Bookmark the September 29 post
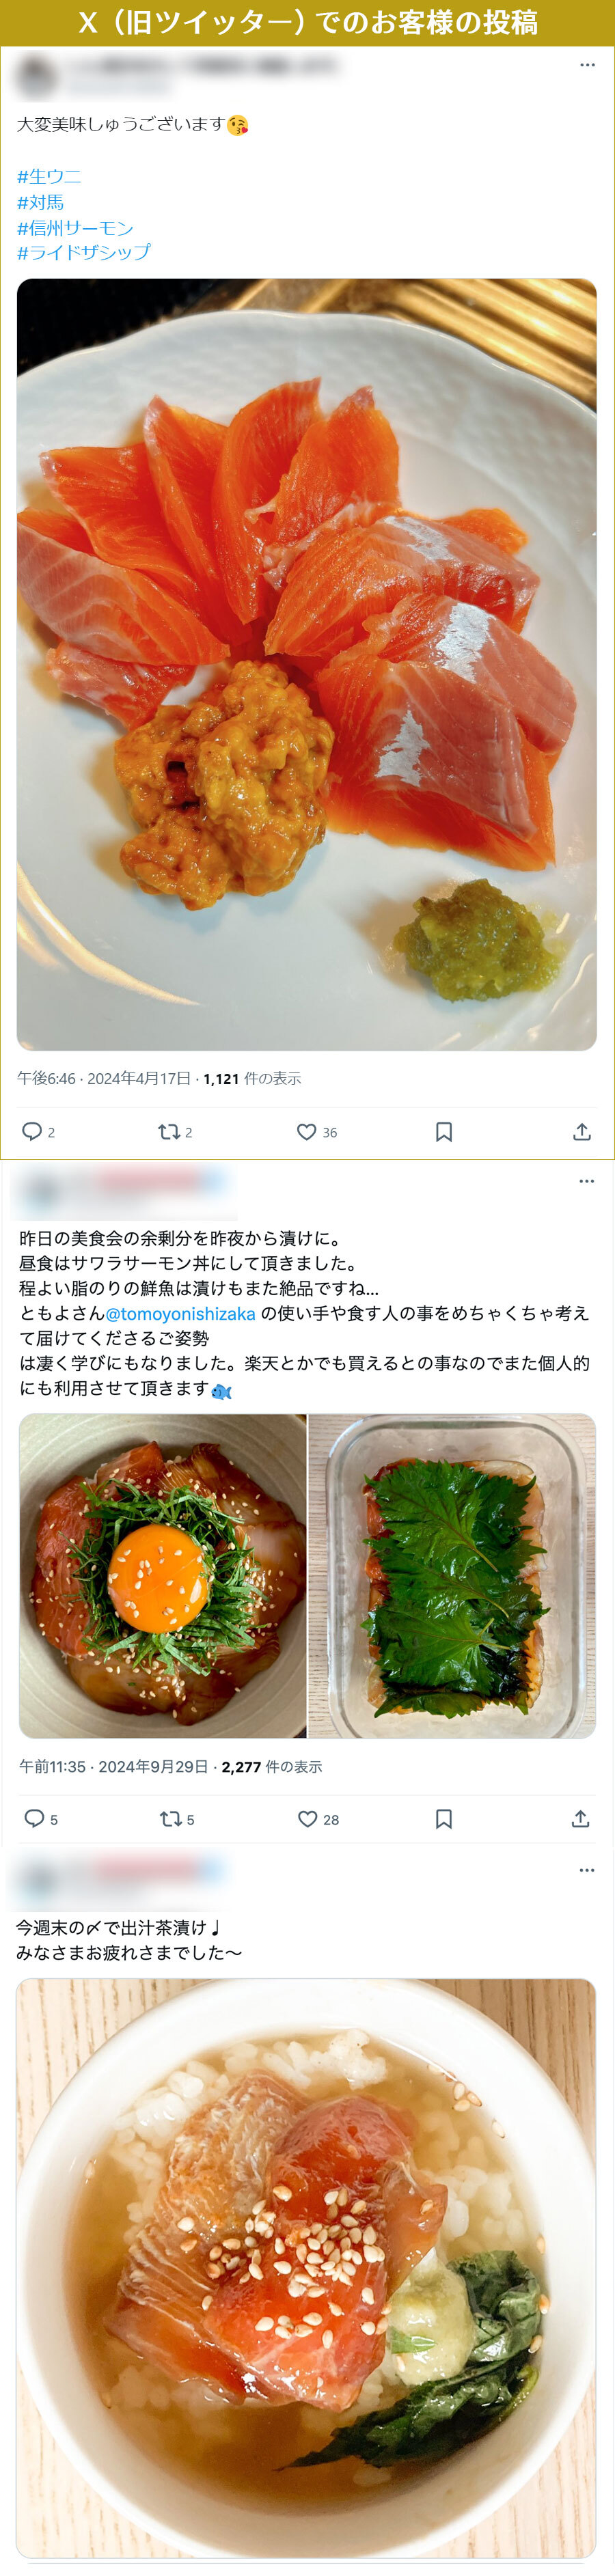Image resolution: width=615 pixels, height=2576 pixels. [444, 1818]
